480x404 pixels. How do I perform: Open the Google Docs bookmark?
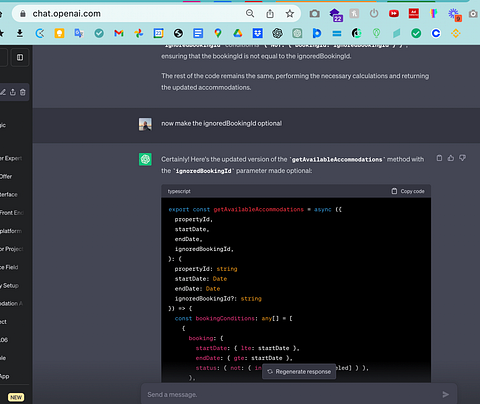(x=198, y=33)
